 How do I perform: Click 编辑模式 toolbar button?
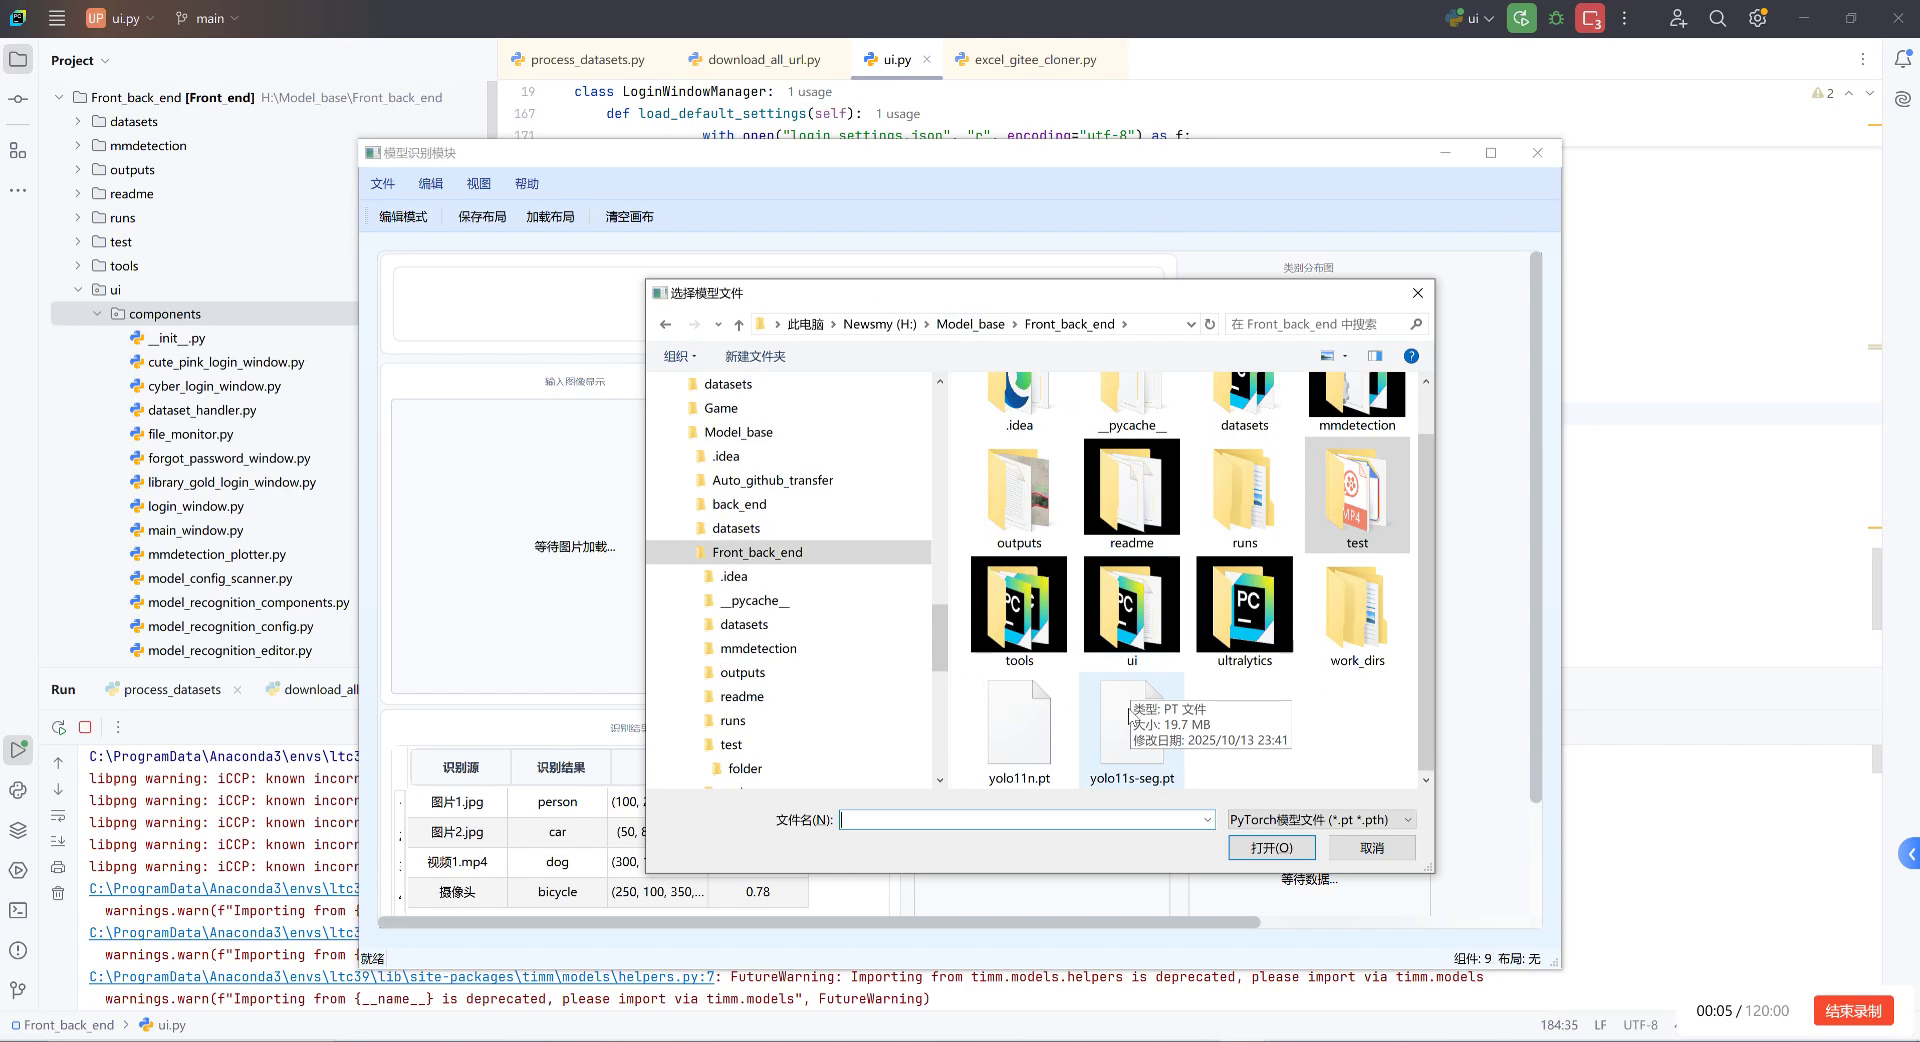(x=403, y=217)
